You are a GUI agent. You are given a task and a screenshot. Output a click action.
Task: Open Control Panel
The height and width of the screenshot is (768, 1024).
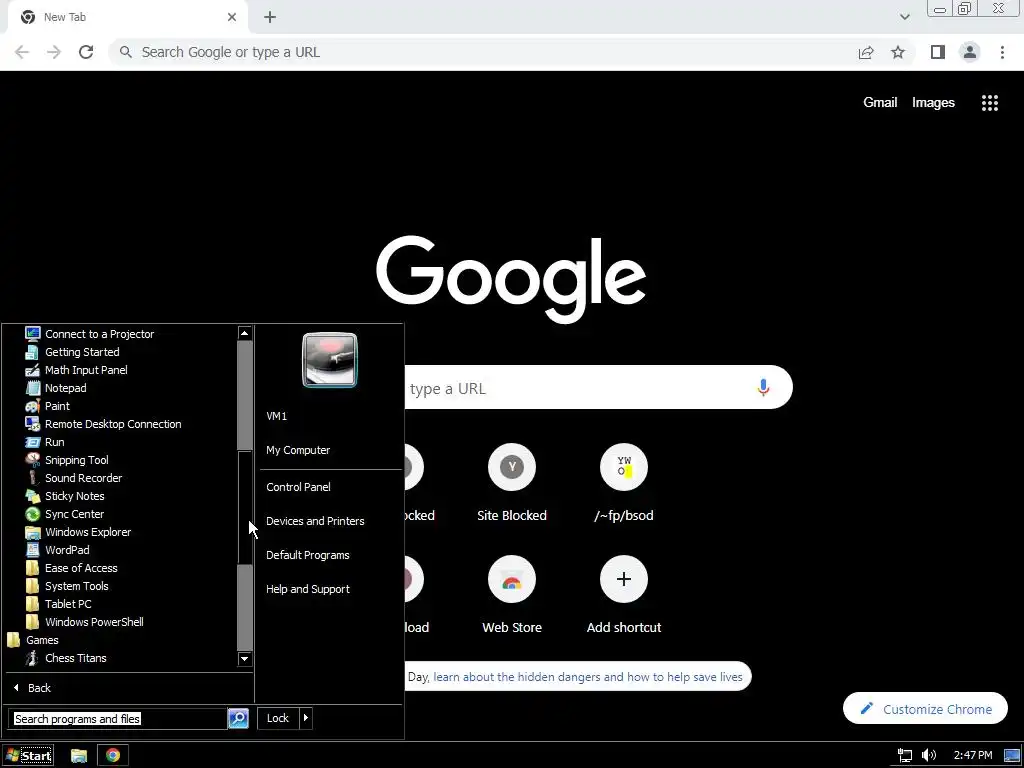298,487
